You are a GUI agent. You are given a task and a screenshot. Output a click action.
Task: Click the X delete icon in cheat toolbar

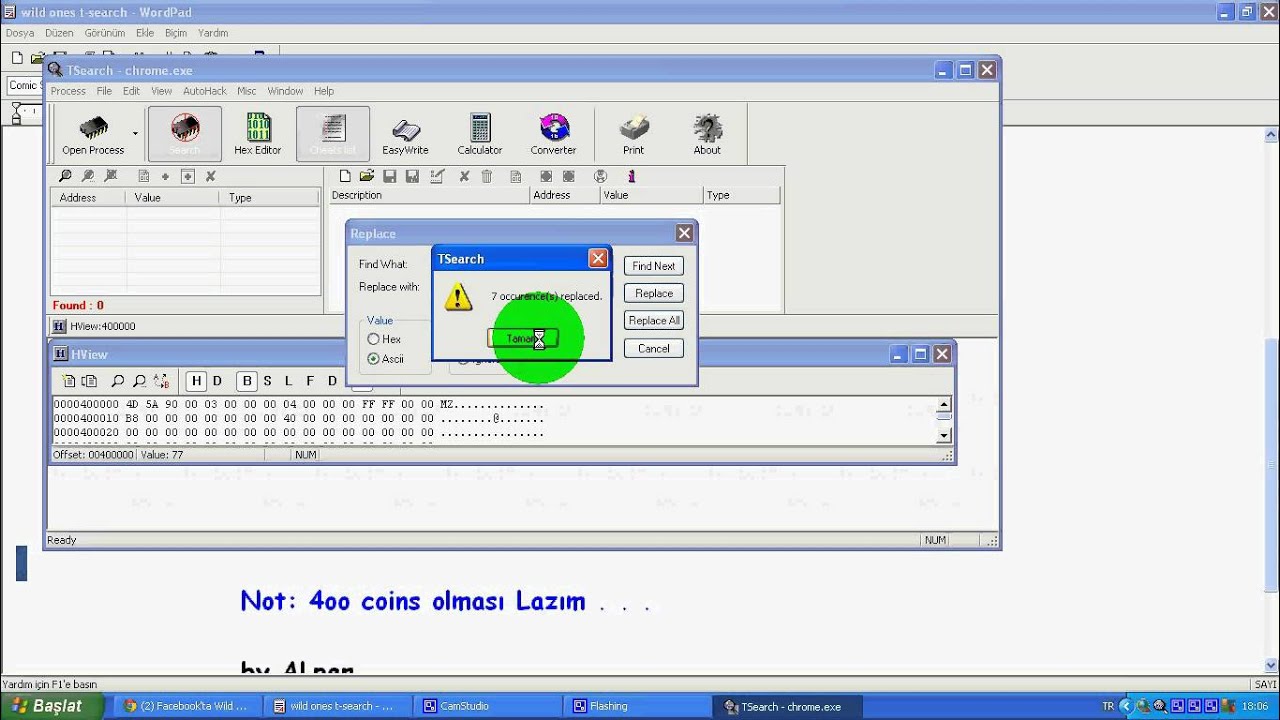pyautogui.click(x=464, y=176)
